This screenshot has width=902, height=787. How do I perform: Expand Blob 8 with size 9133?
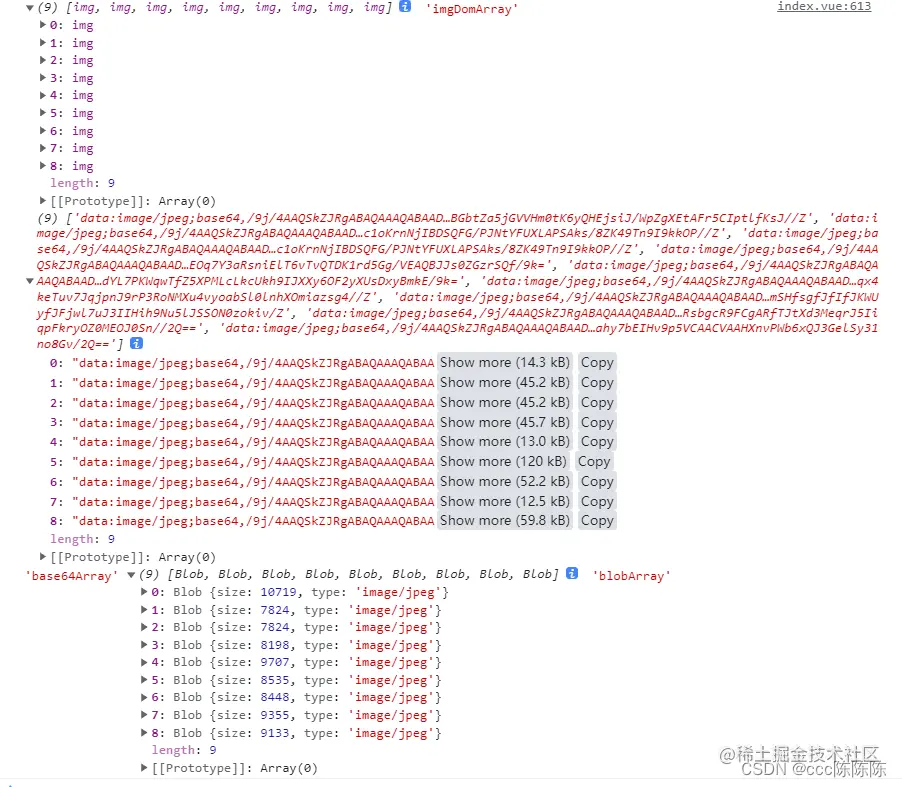tap(144, 733)
